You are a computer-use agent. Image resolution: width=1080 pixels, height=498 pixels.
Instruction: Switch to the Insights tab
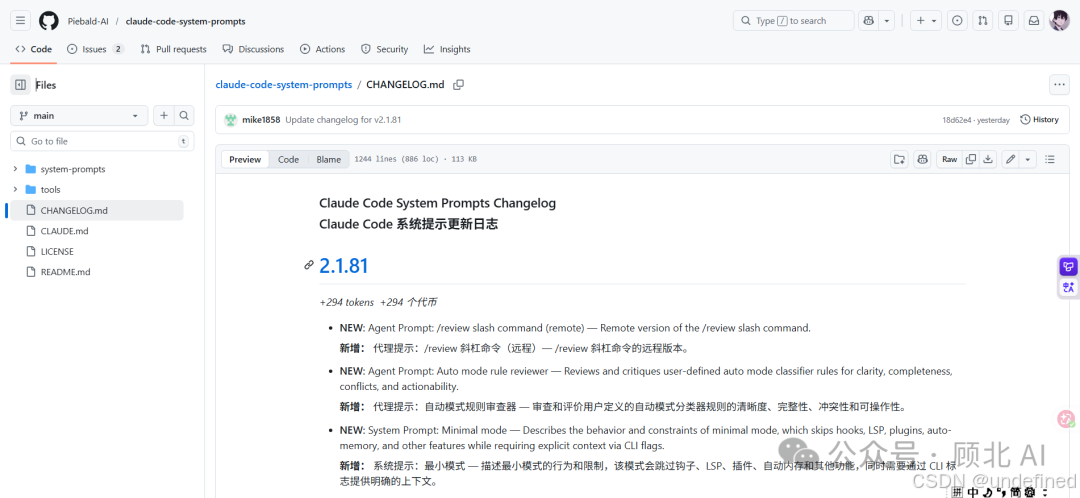pyautogui.click(x=447, y=49)
